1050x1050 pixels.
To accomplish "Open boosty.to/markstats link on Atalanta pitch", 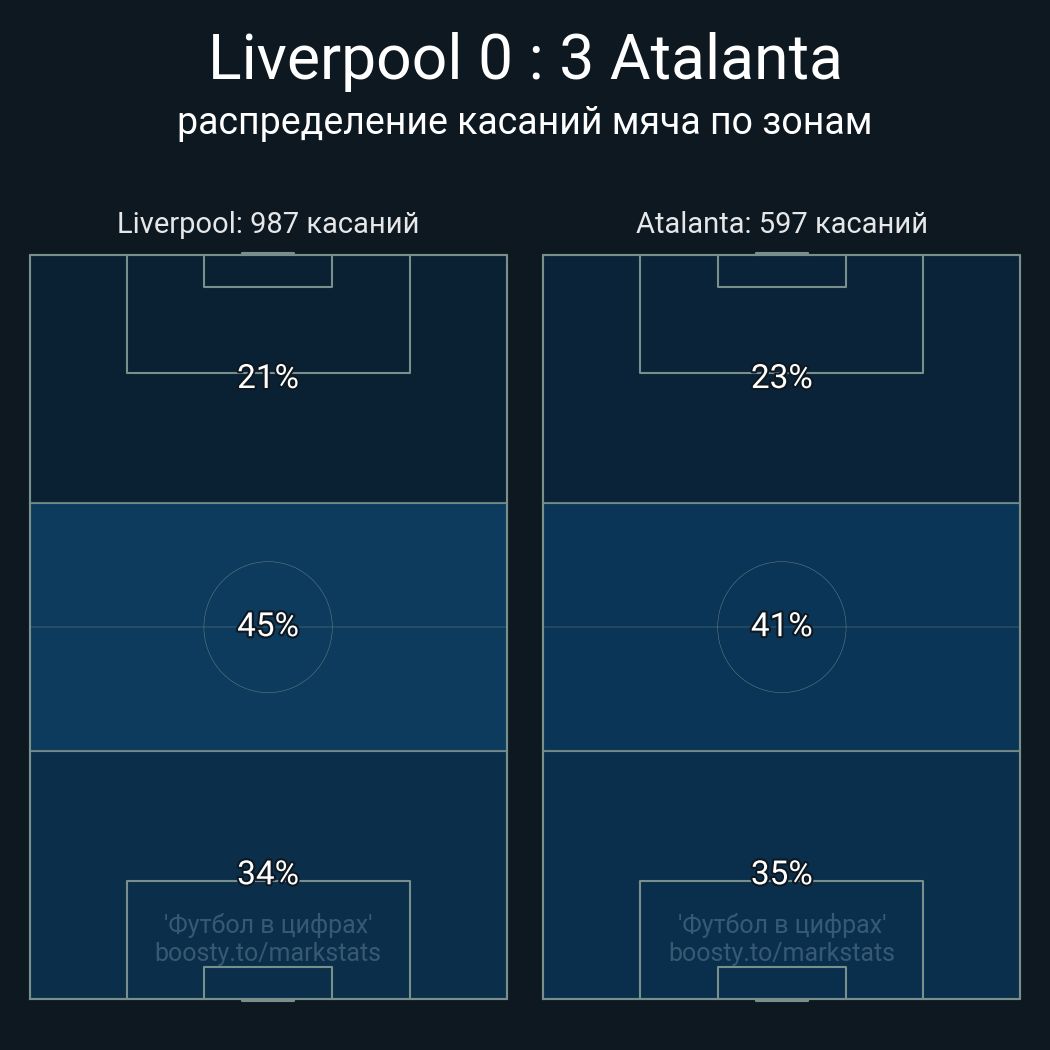I will coord(781,952).
